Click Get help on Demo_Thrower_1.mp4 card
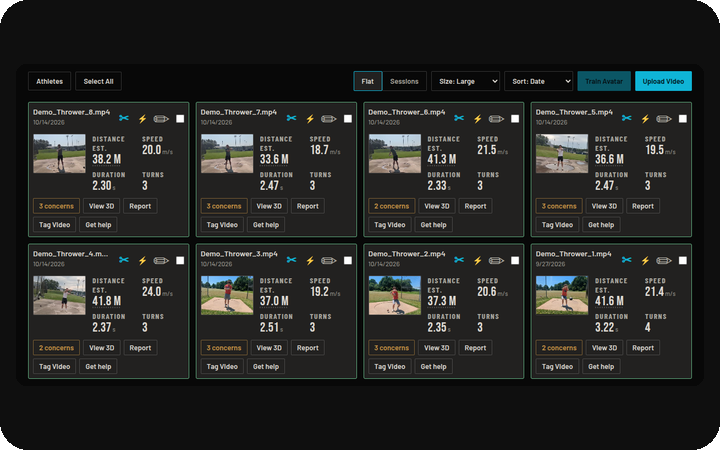This screenshot has height=450, width=720. pyautogui.click(x=601, y=367)
